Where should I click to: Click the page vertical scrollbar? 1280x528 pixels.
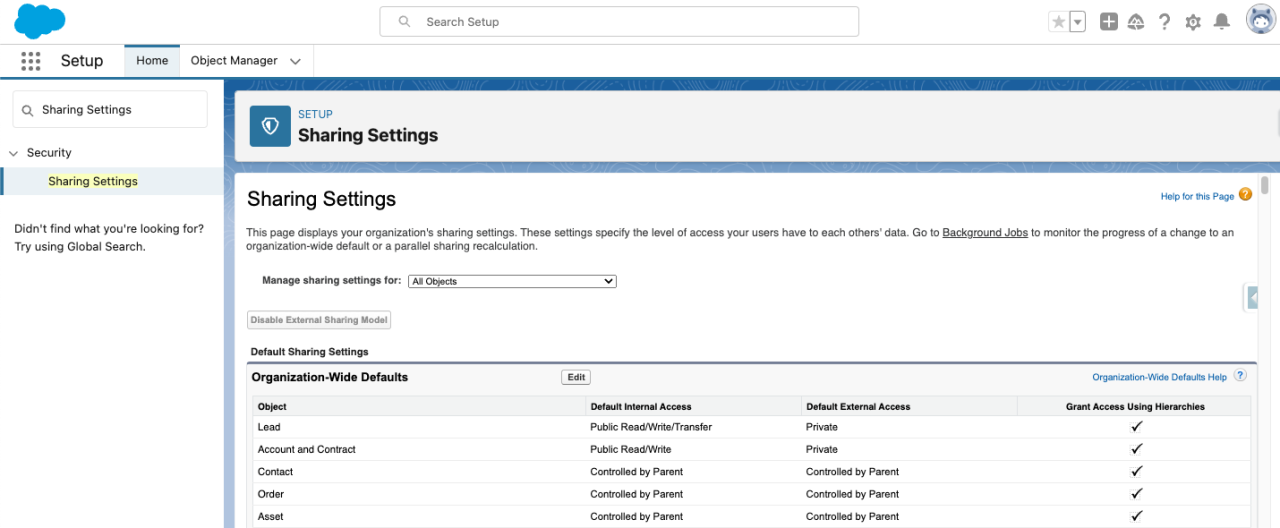tap(1265, 185)
